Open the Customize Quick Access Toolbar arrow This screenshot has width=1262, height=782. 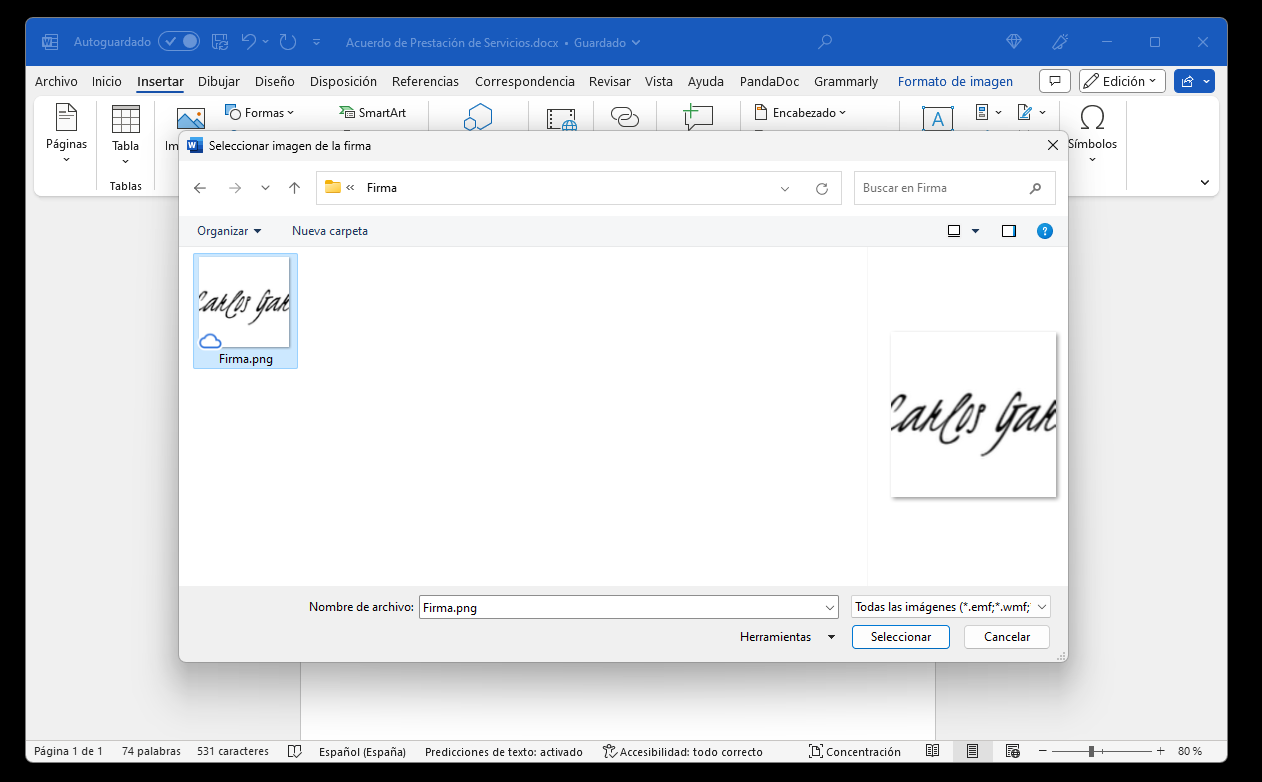point(317,42)
